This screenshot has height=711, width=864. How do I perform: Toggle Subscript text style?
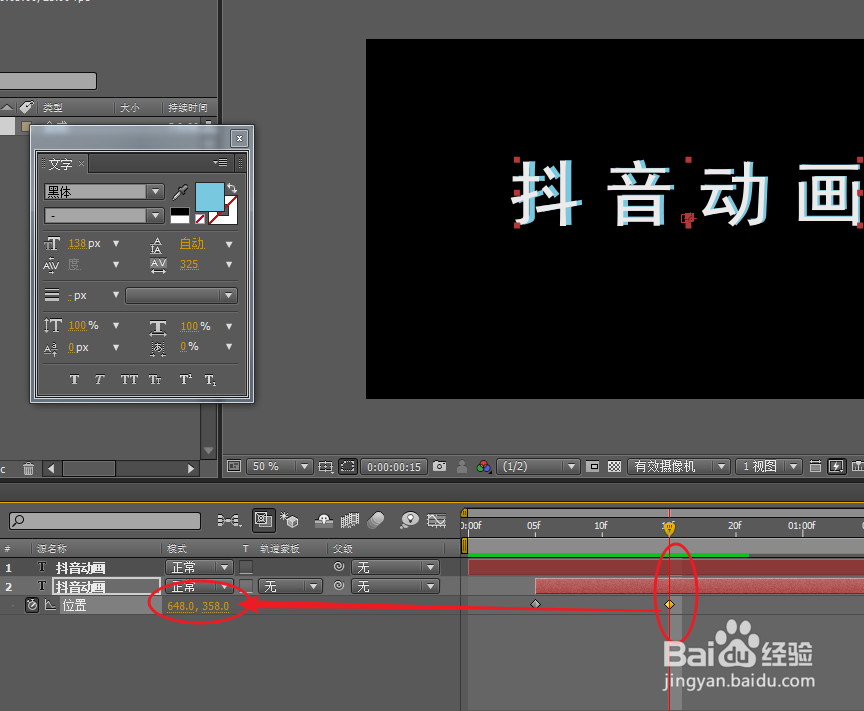point(210,379)
